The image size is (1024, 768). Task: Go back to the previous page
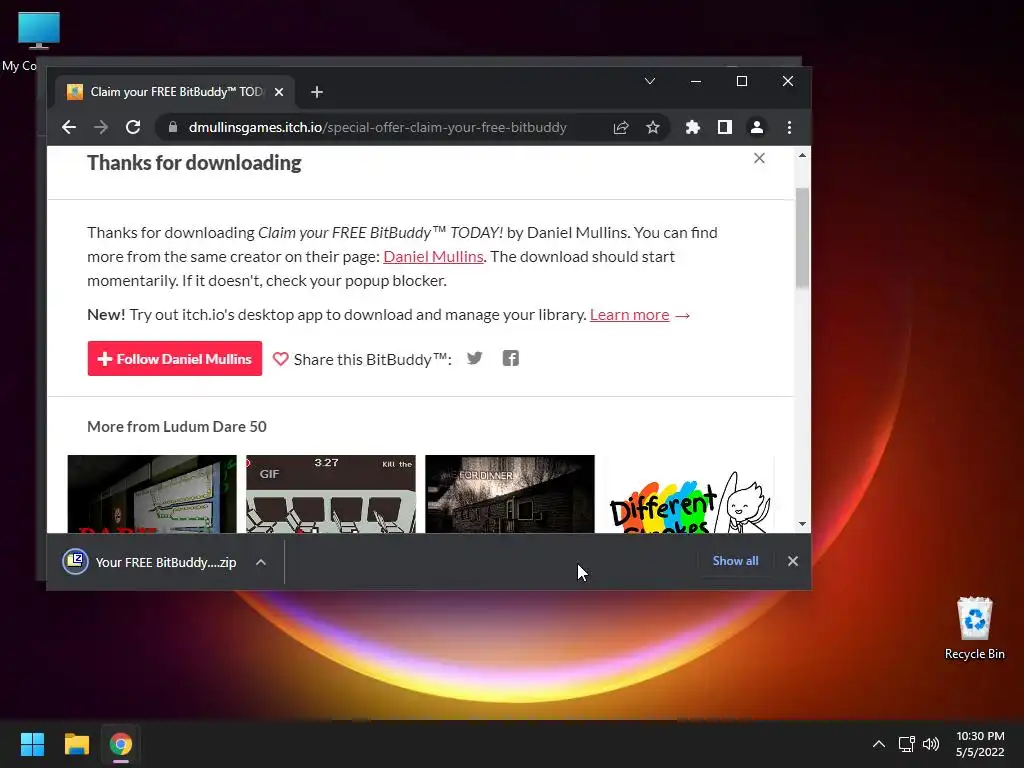coord(69,127)
